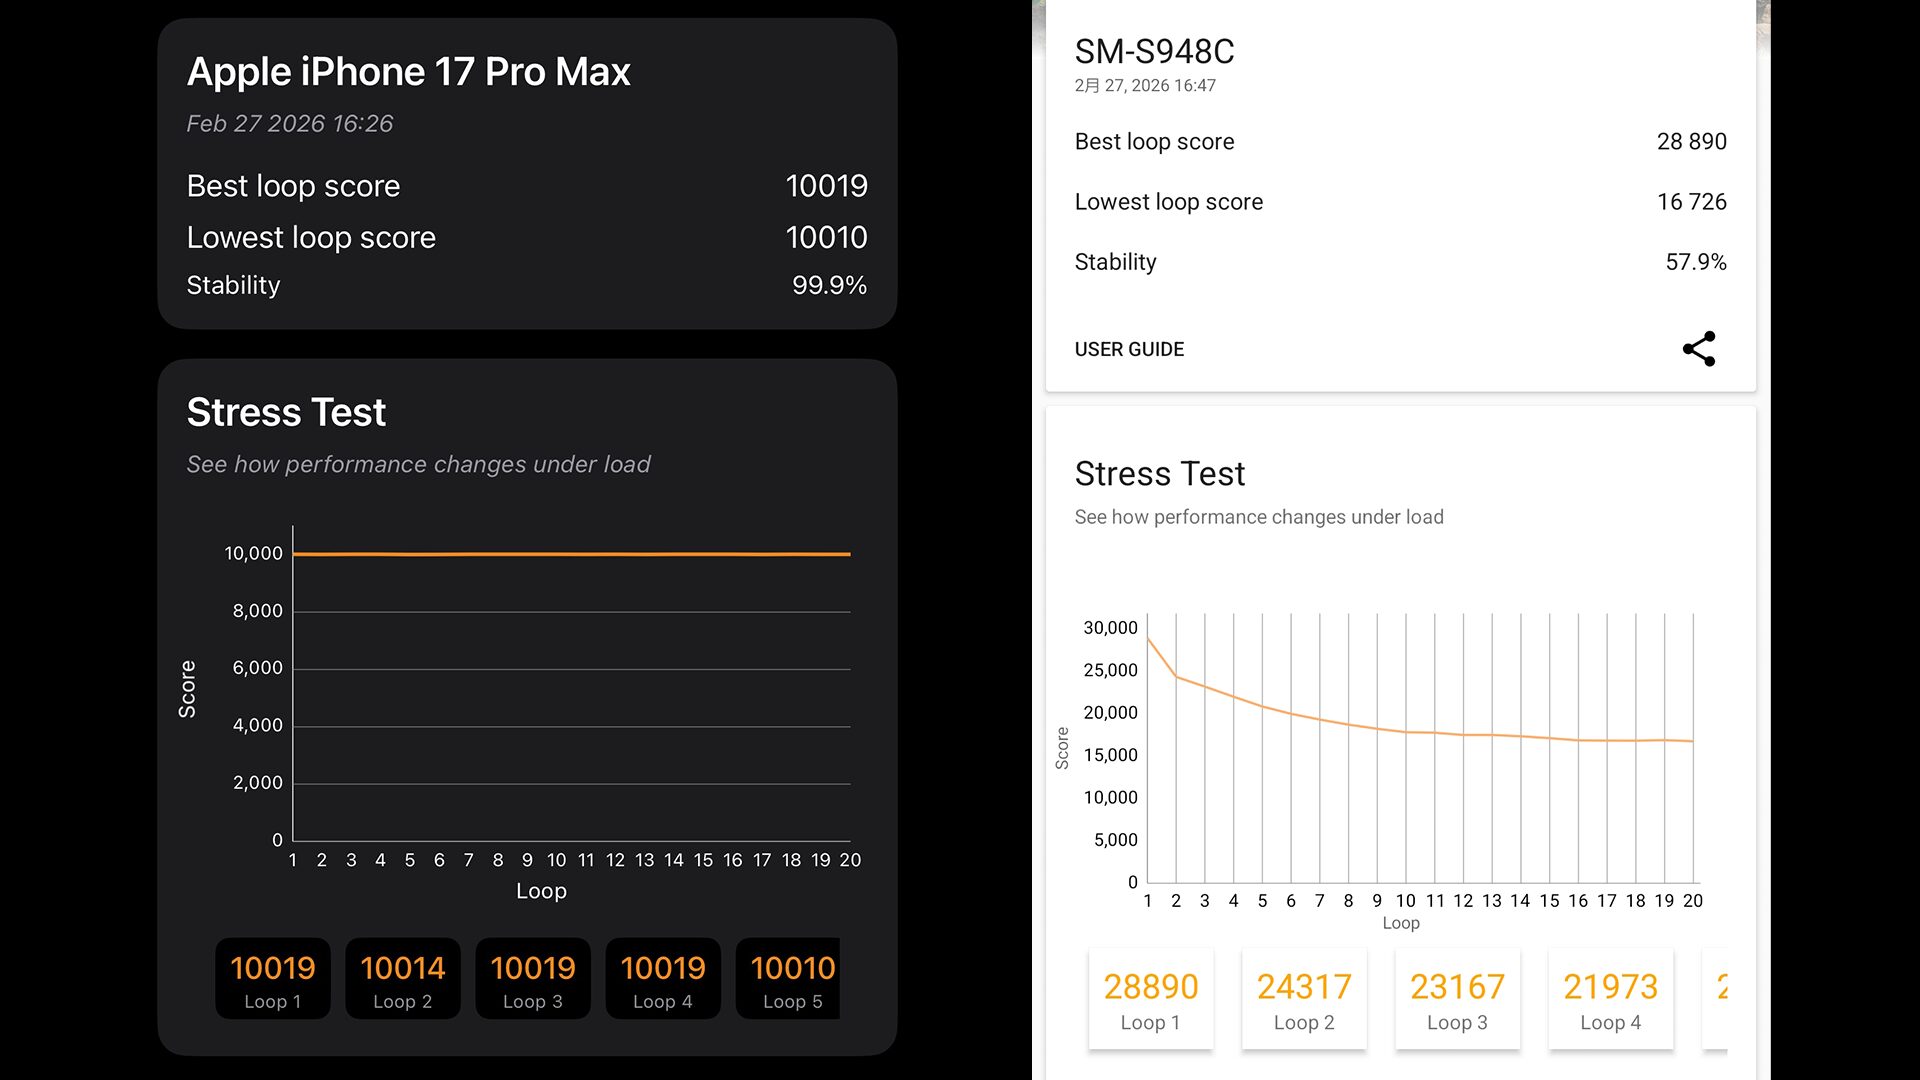Click the iPhone Stability 99.9% row
Image resolution: width=1920 pixels, height=1080 pixels.
tap(526, 285)
